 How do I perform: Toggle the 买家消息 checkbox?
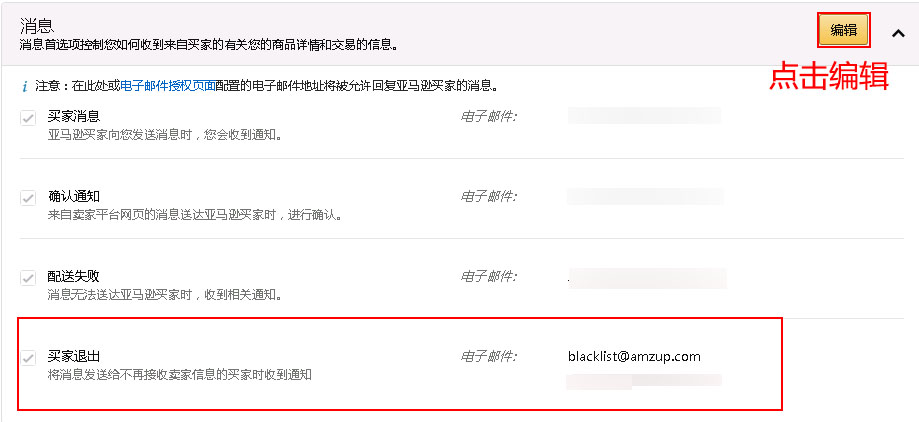(x=28, y=118)
